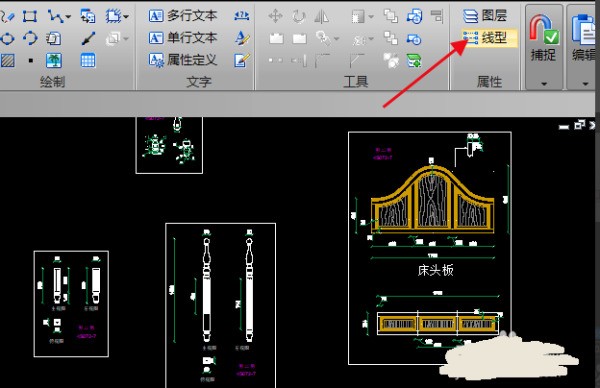Open the polyline tool dropdown arrow

(x=68, y=17)
